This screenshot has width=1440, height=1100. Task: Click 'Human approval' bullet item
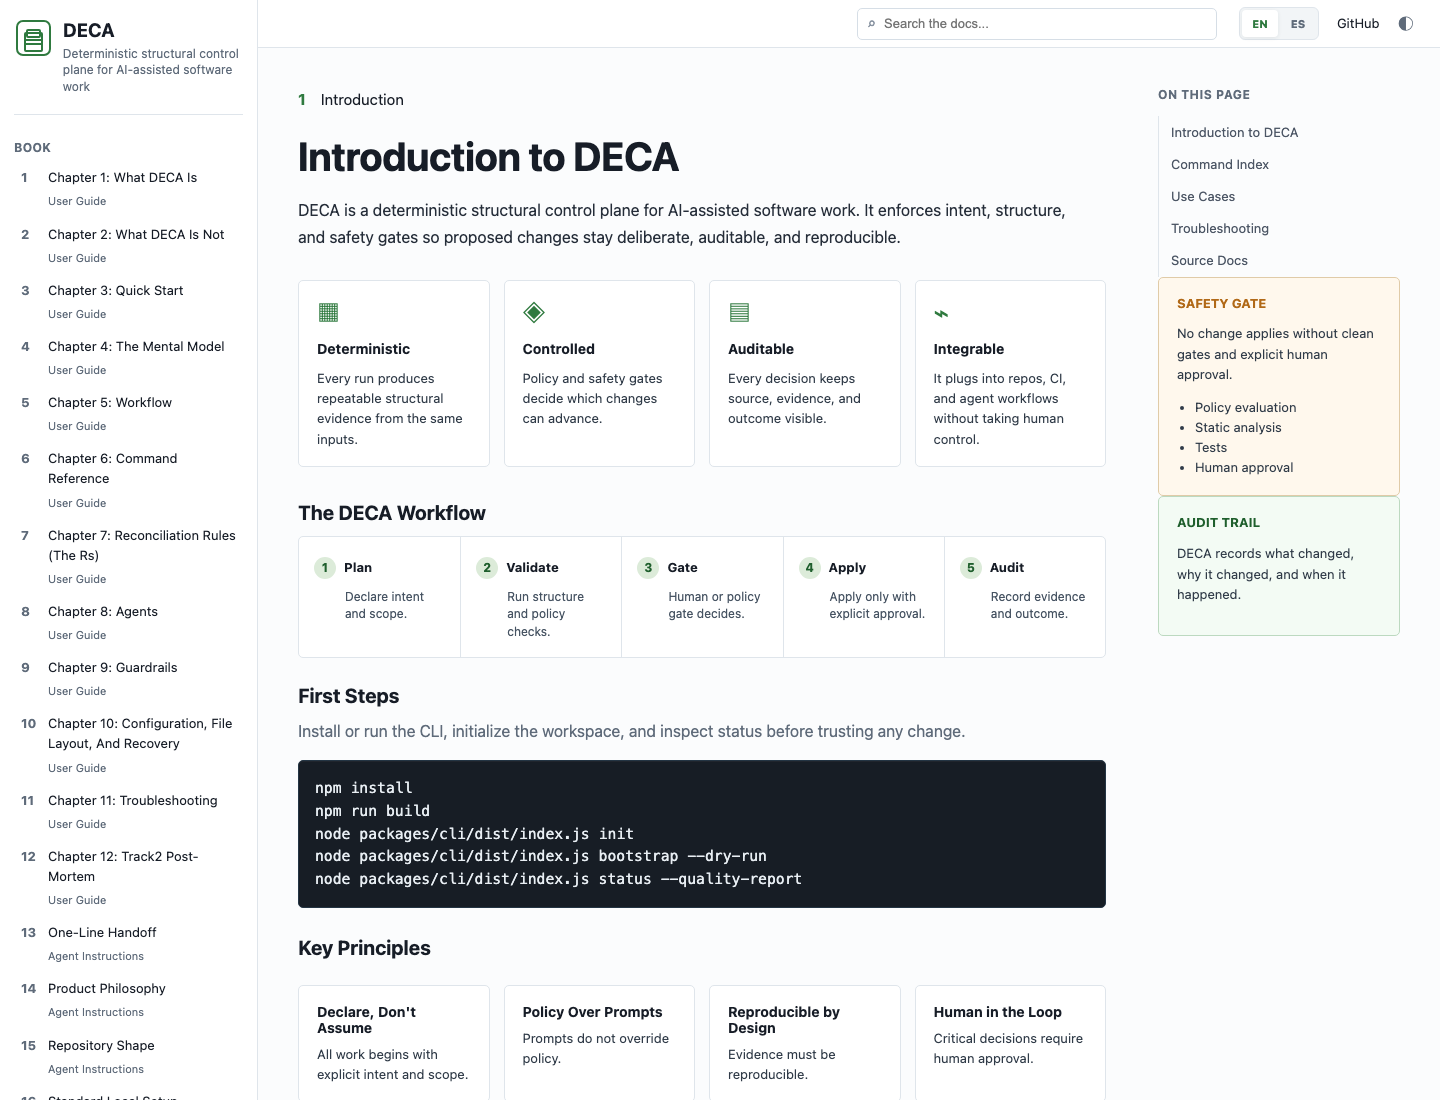pos(1244,467)
